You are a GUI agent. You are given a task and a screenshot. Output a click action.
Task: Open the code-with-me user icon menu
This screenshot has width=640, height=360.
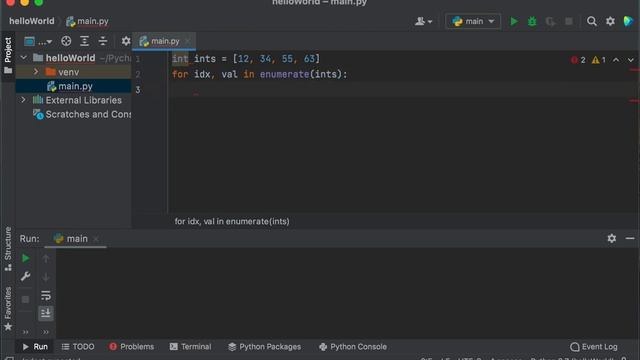click(423, 21)
